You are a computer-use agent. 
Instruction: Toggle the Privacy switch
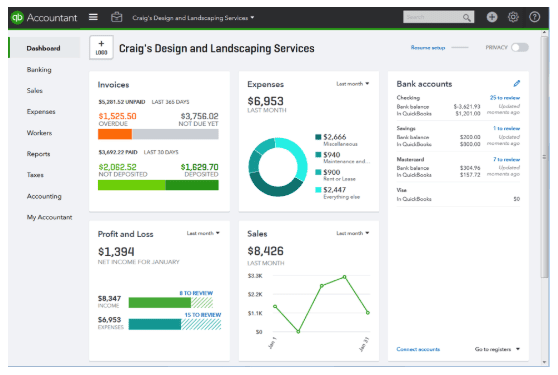pyautogui.click(x=520, y=47)
